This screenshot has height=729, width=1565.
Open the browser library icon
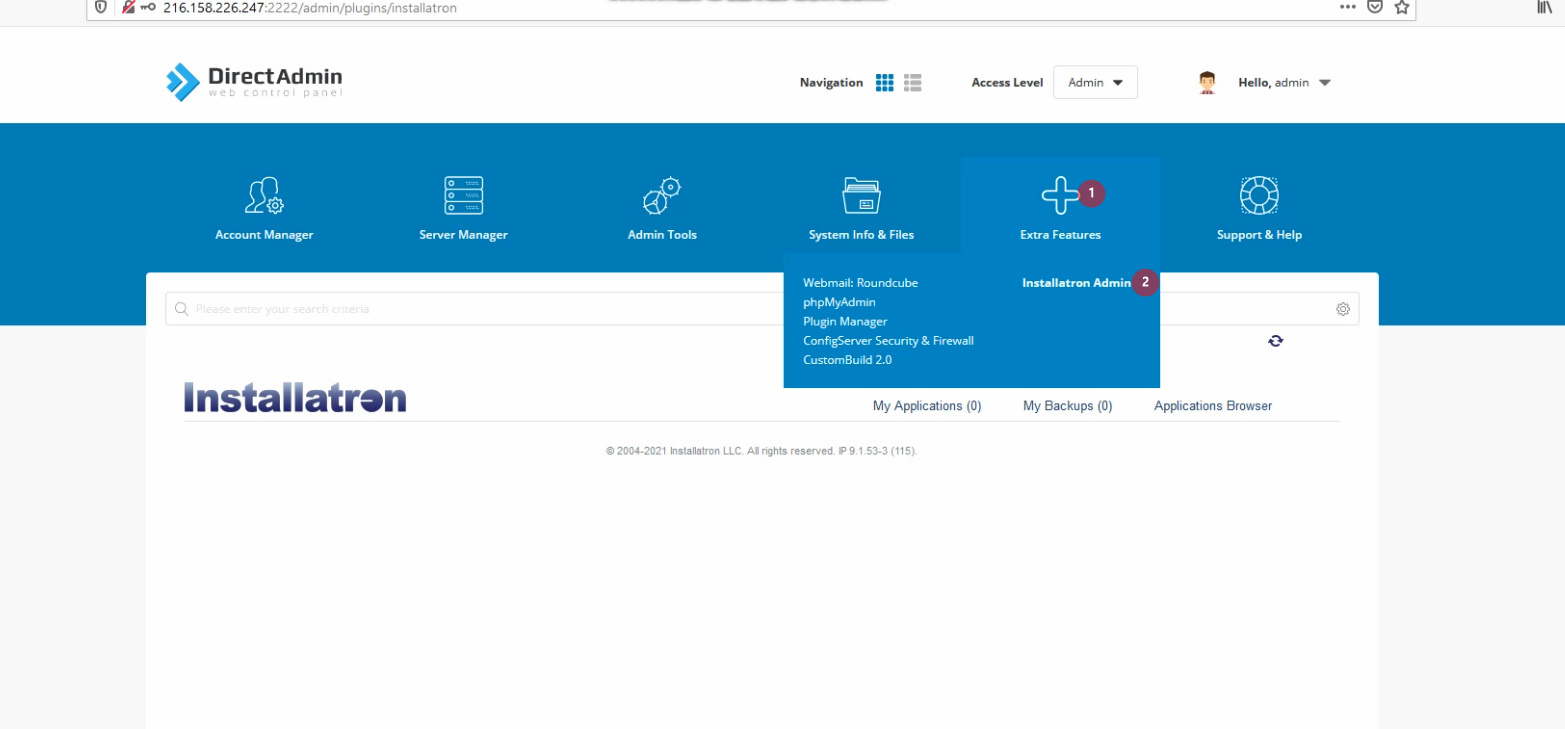1545,7
